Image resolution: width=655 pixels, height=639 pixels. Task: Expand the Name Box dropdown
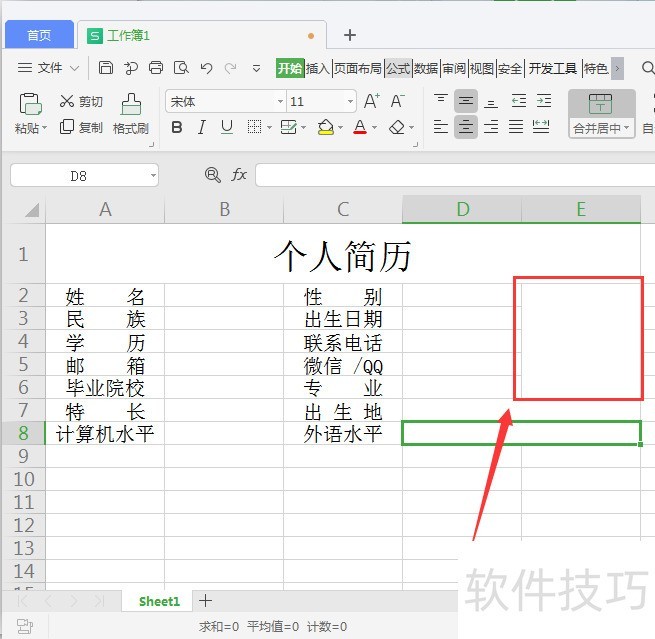pyautogui.click(x=153, y=175)
